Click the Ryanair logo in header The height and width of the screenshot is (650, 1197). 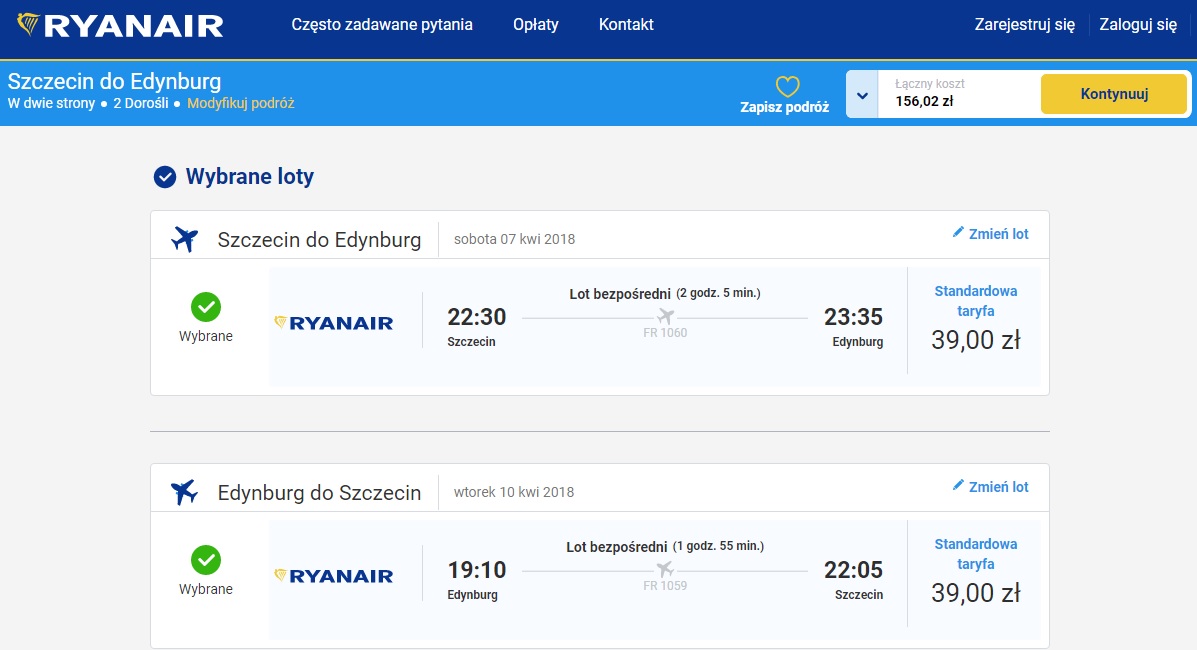[x=120, y=25]
